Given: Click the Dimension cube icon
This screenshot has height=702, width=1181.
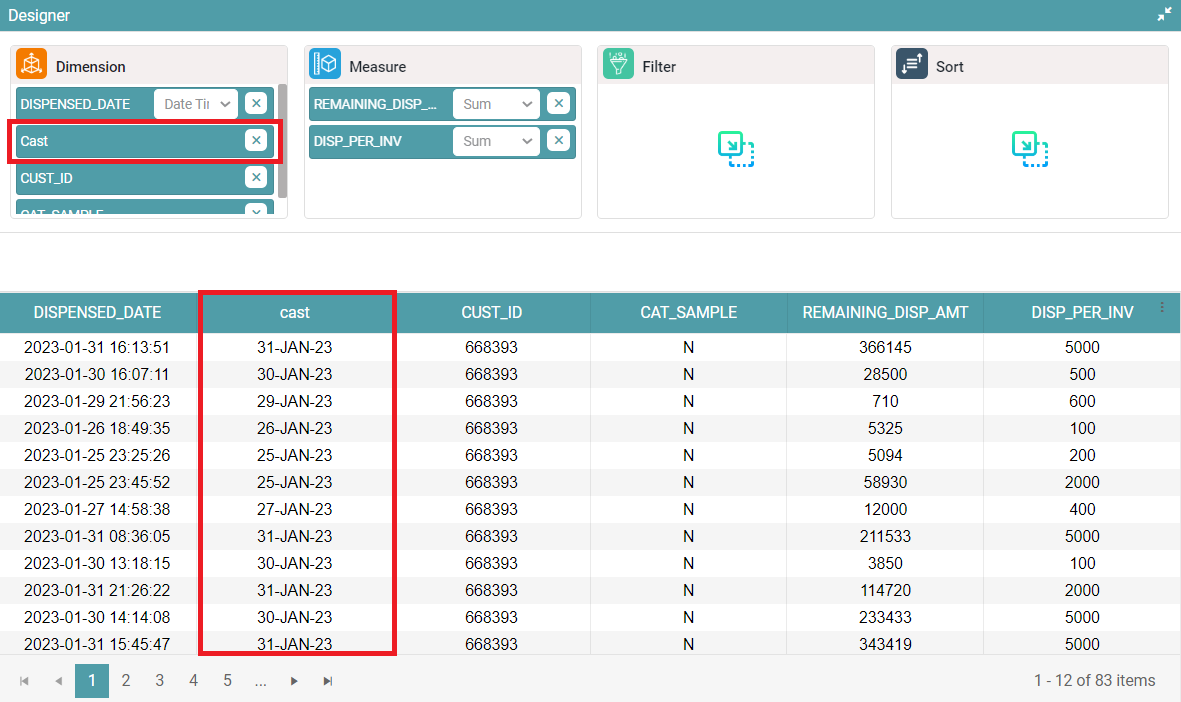Looking at the screenshot, I should [x=32, y=65].
